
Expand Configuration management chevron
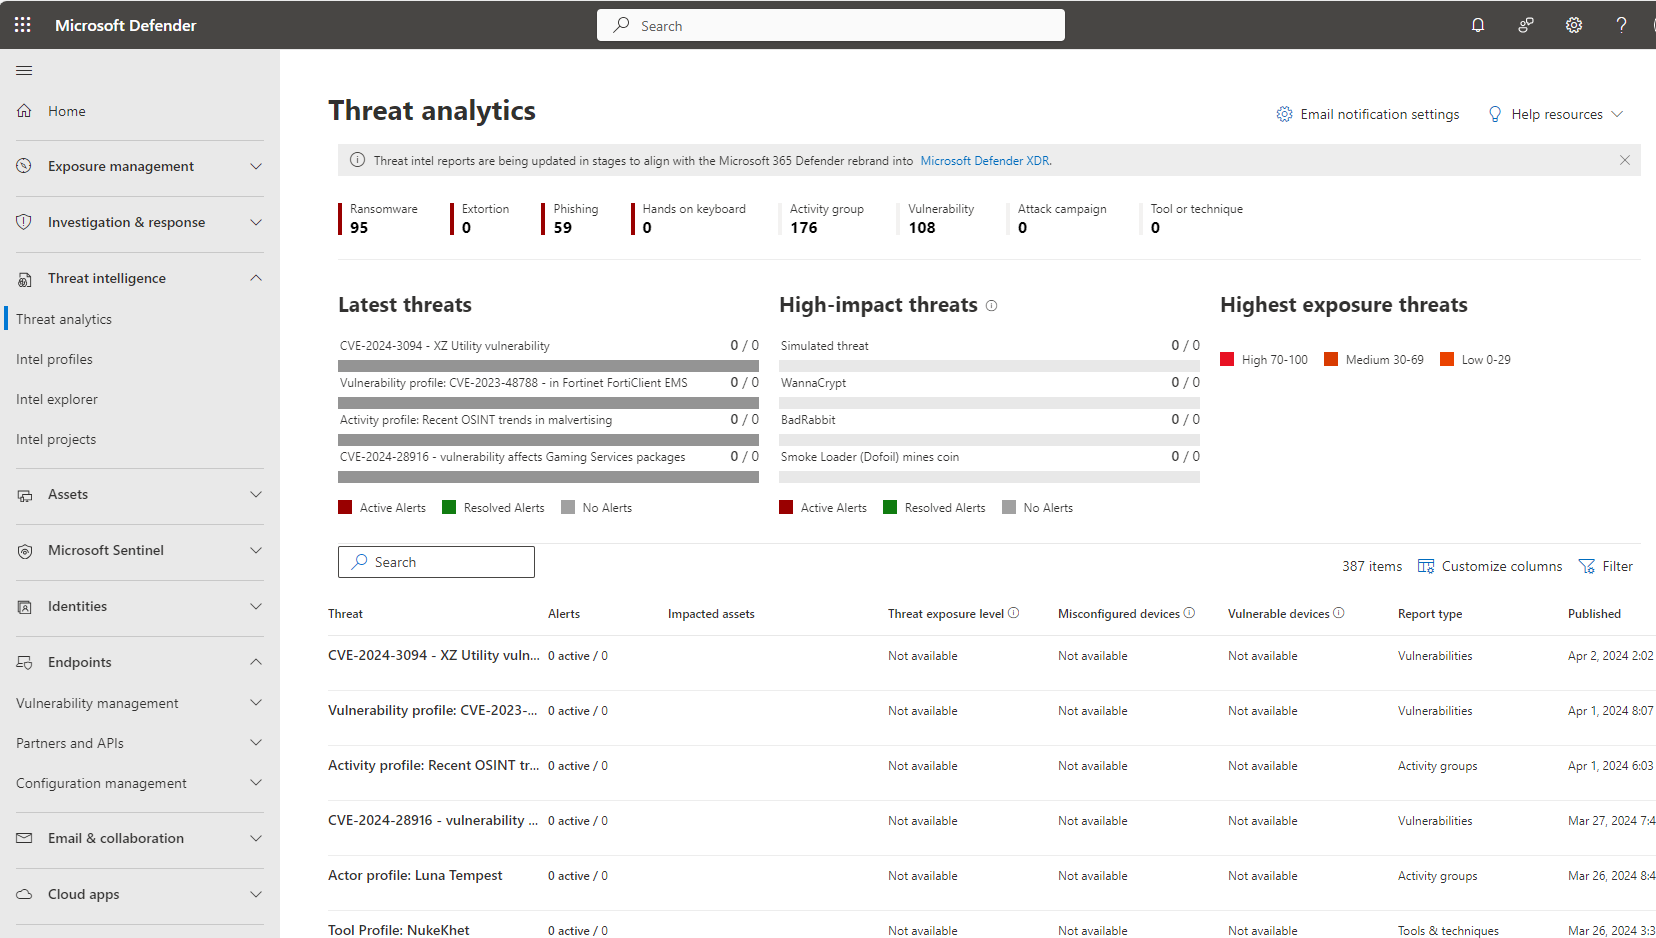[256, 783]
